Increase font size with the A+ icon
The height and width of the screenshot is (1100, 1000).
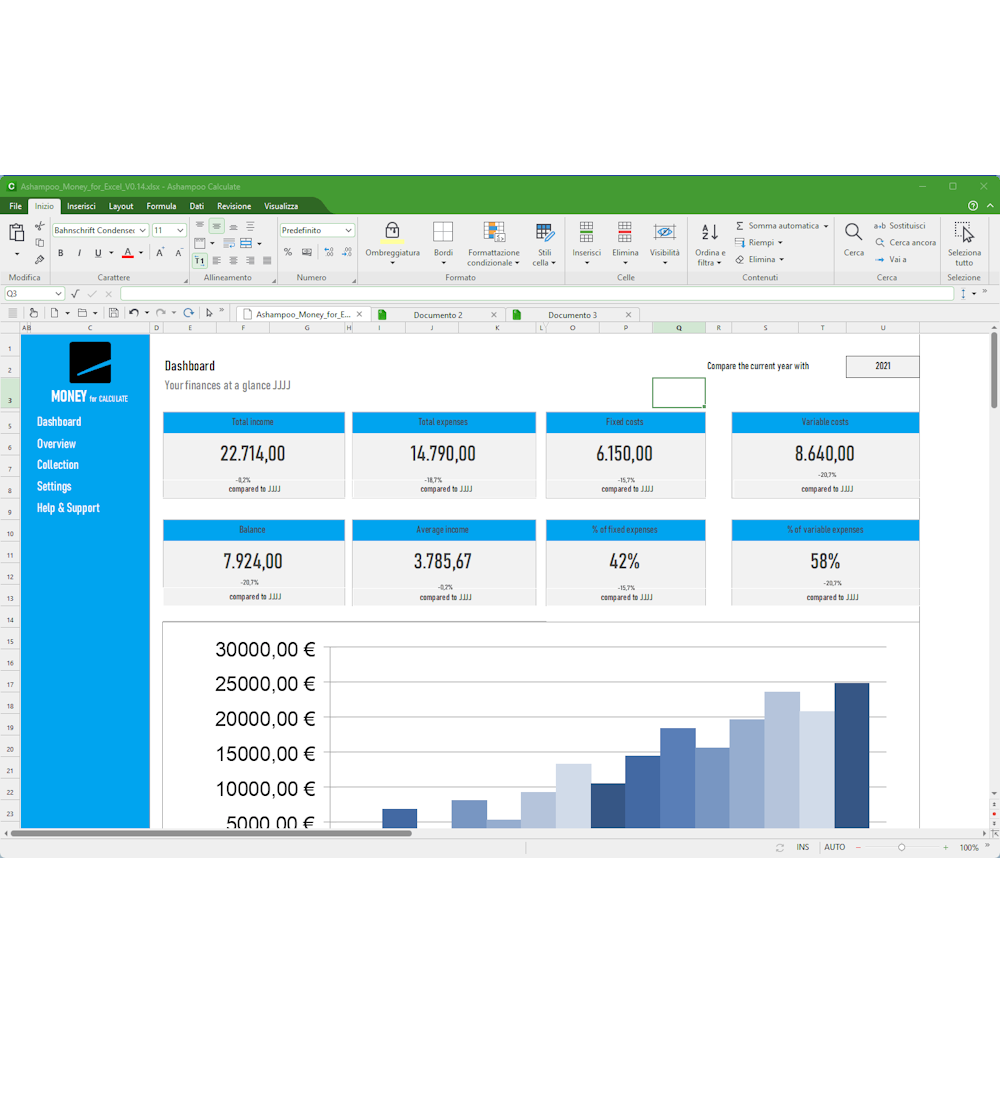(160, 253)
